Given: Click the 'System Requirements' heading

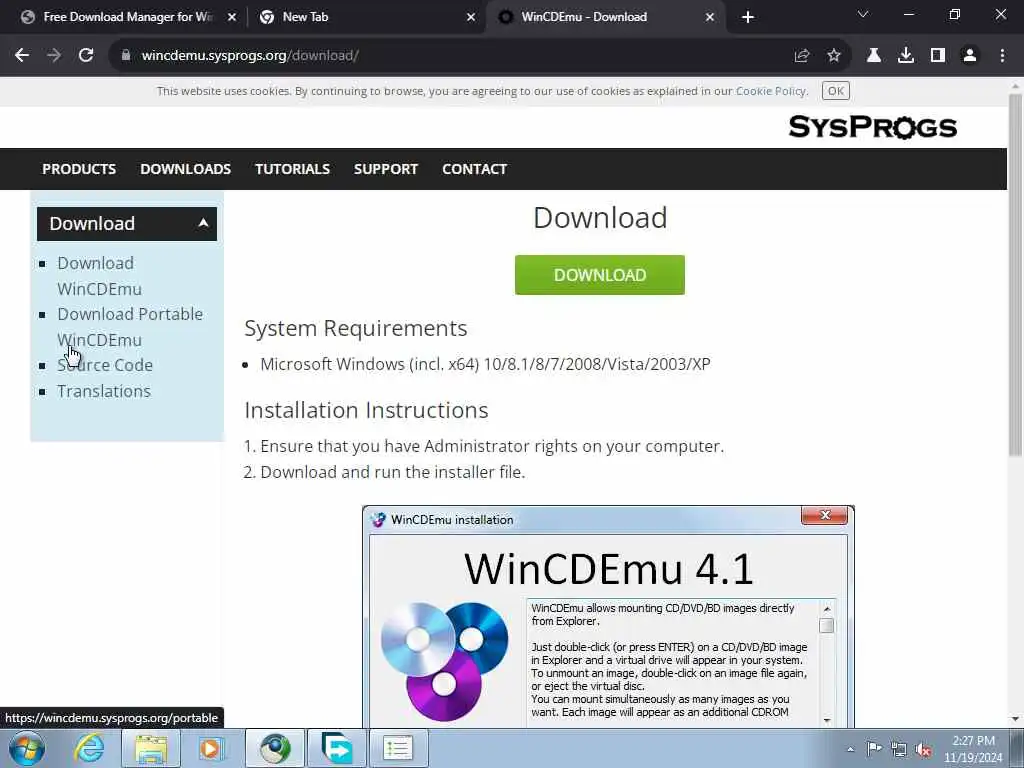Looking at the screenshot, I should [x=355, y=328].
